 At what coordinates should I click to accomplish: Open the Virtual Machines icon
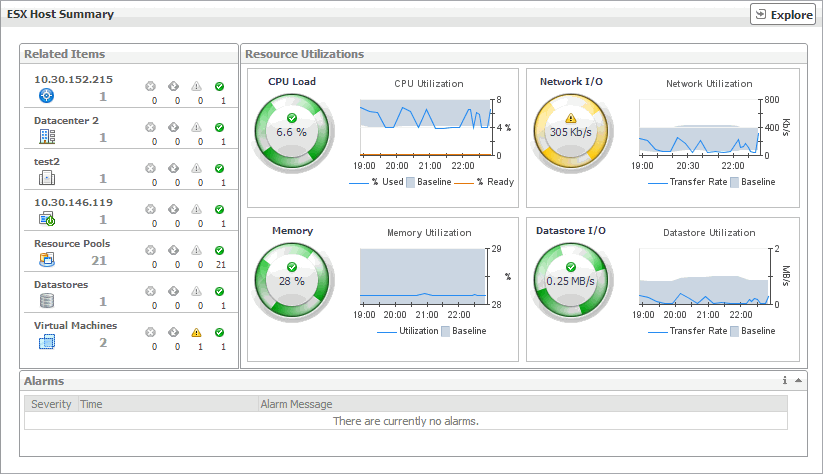(46, 342)
